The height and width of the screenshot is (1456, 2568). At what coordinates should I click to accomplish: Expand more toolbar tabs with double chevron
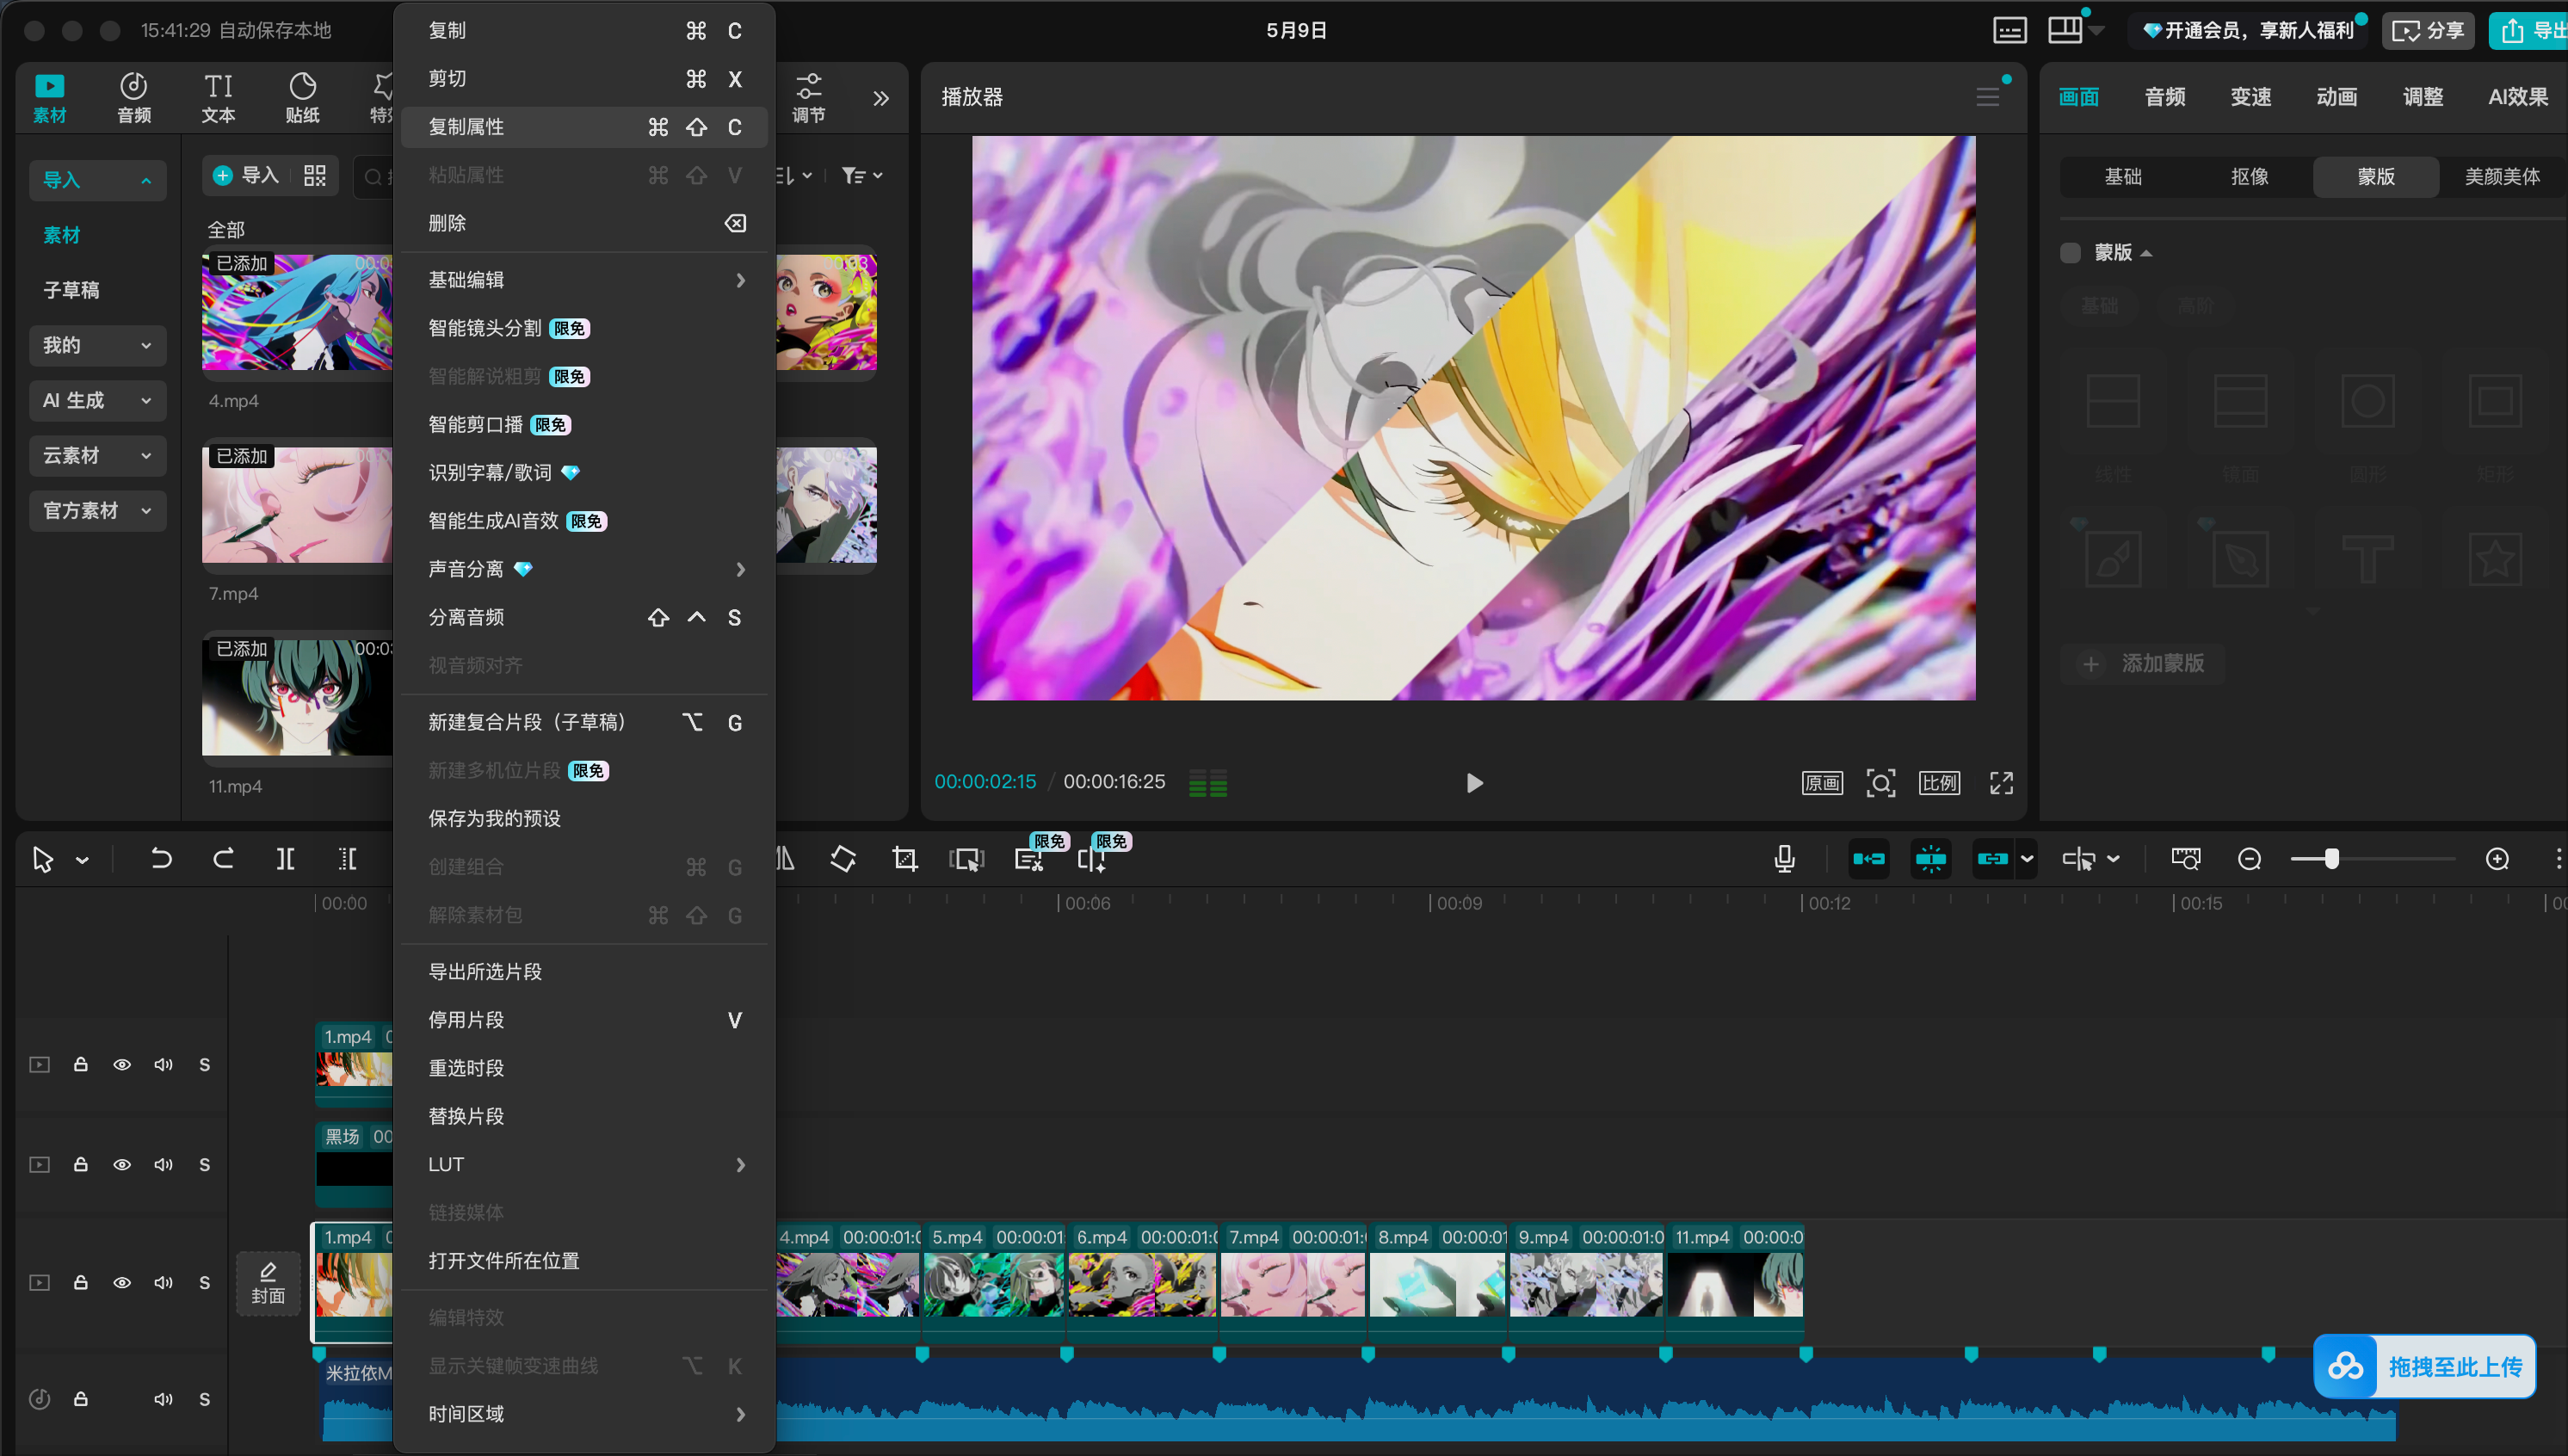pos(880,97)
